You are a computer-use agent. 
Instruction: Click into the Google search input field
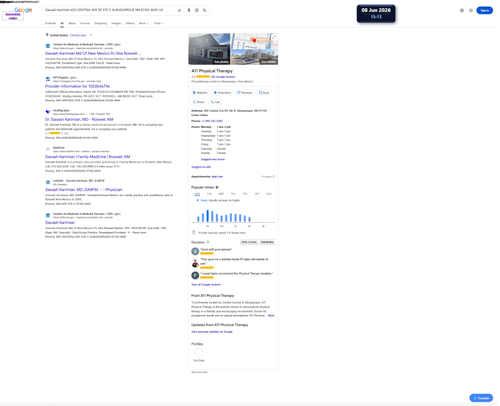[110, 10]
